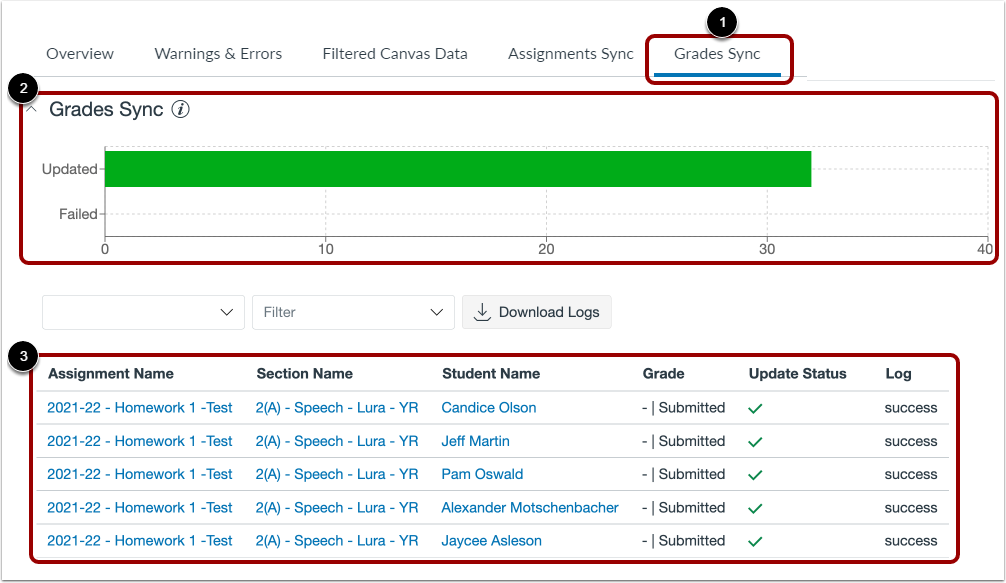Image resolution: width=1006 pixels, height=583 pixels.
Task: Open the 2(A) - Speech - Lura section link
Action: point(337,408)
